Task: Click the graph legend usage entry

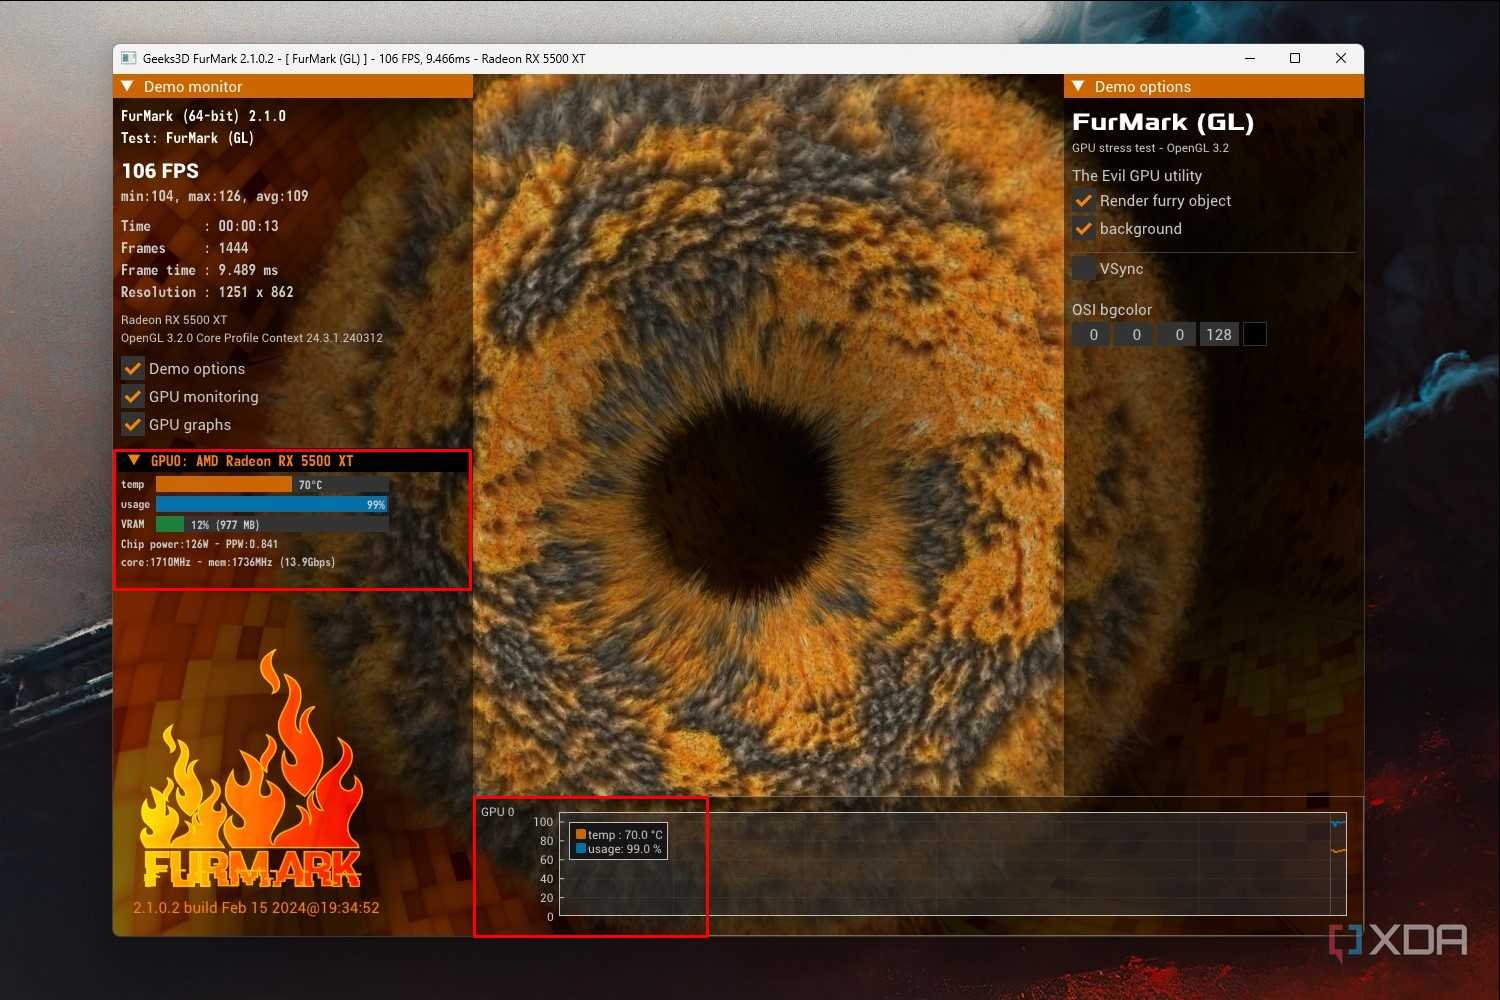Action: point(618,849)
